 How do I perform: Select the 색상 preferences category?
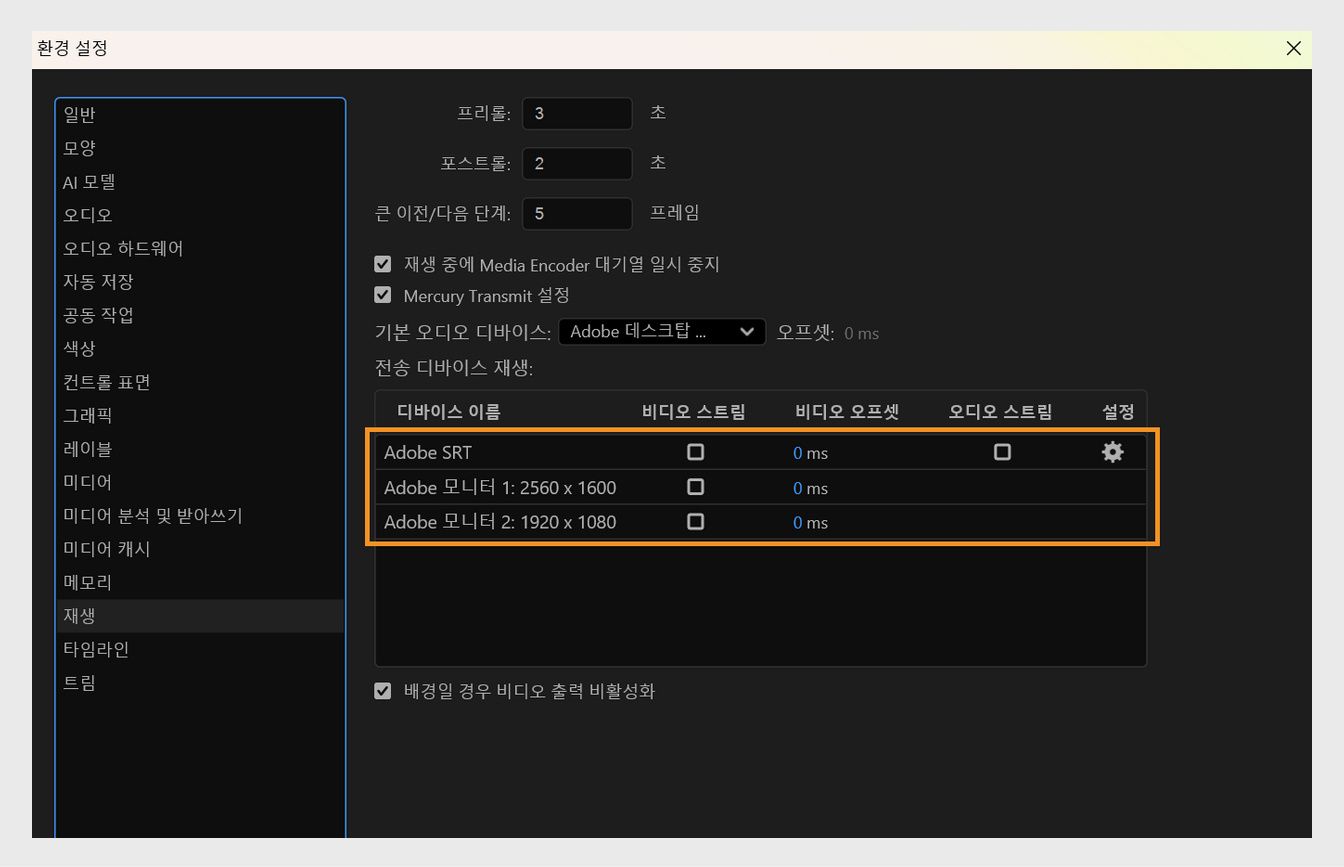(79, 348)
